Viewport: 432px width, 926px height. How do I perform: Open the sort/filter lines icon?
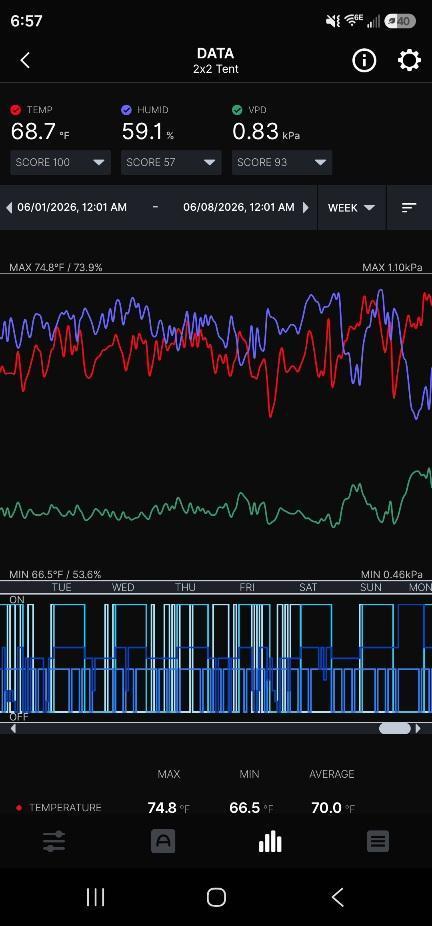(x=409, y=207)
